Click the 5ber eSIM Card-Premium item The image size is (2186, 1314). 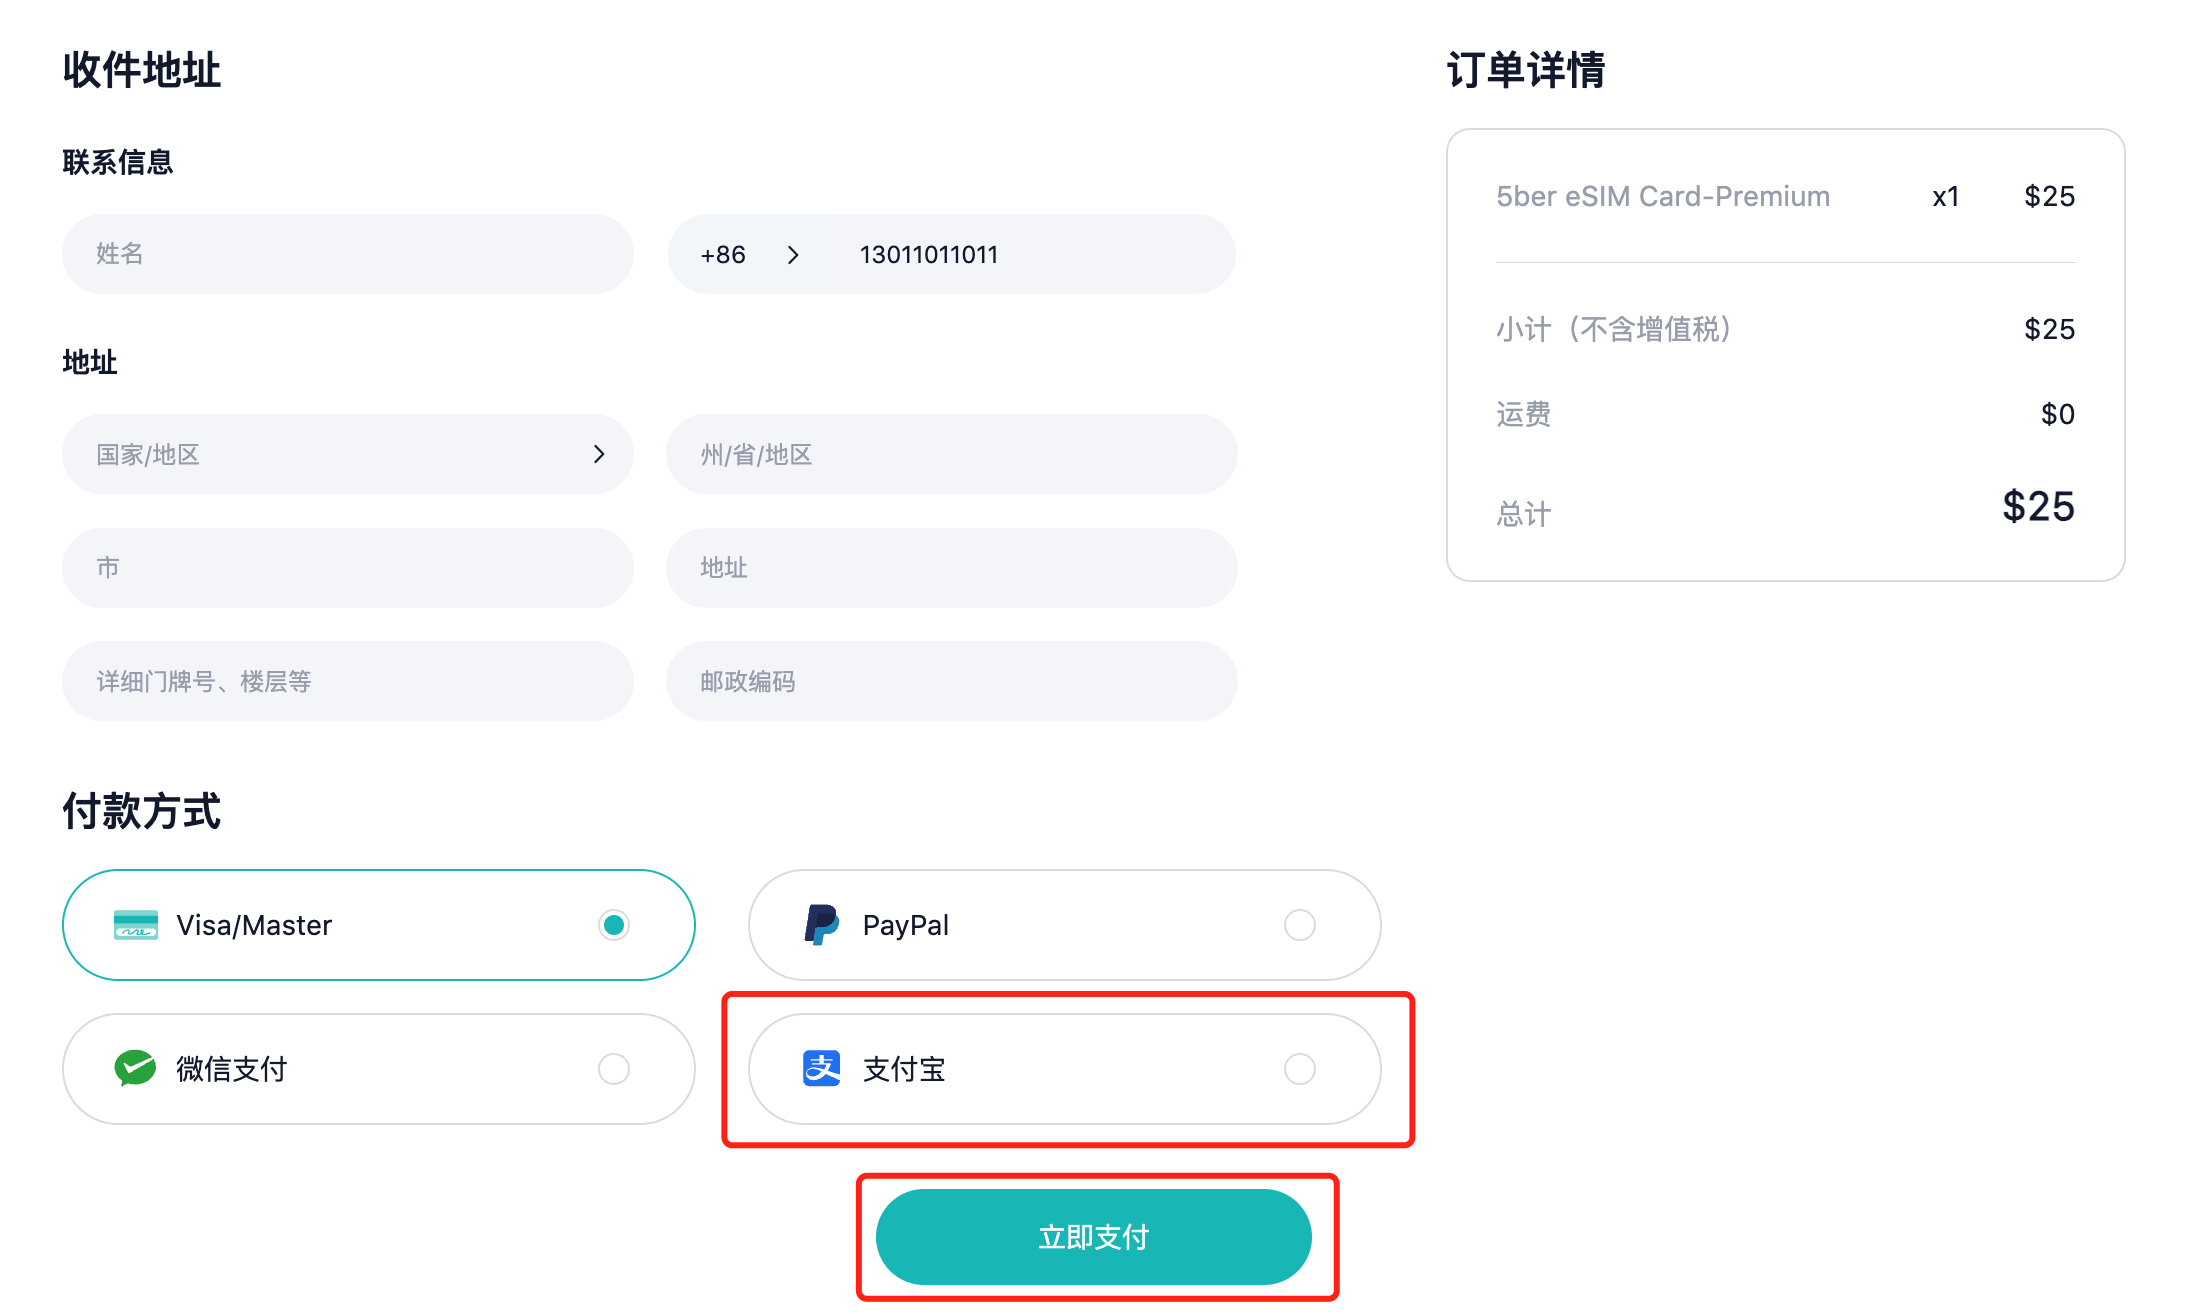pyautogui.click(x=1662, y=196)
